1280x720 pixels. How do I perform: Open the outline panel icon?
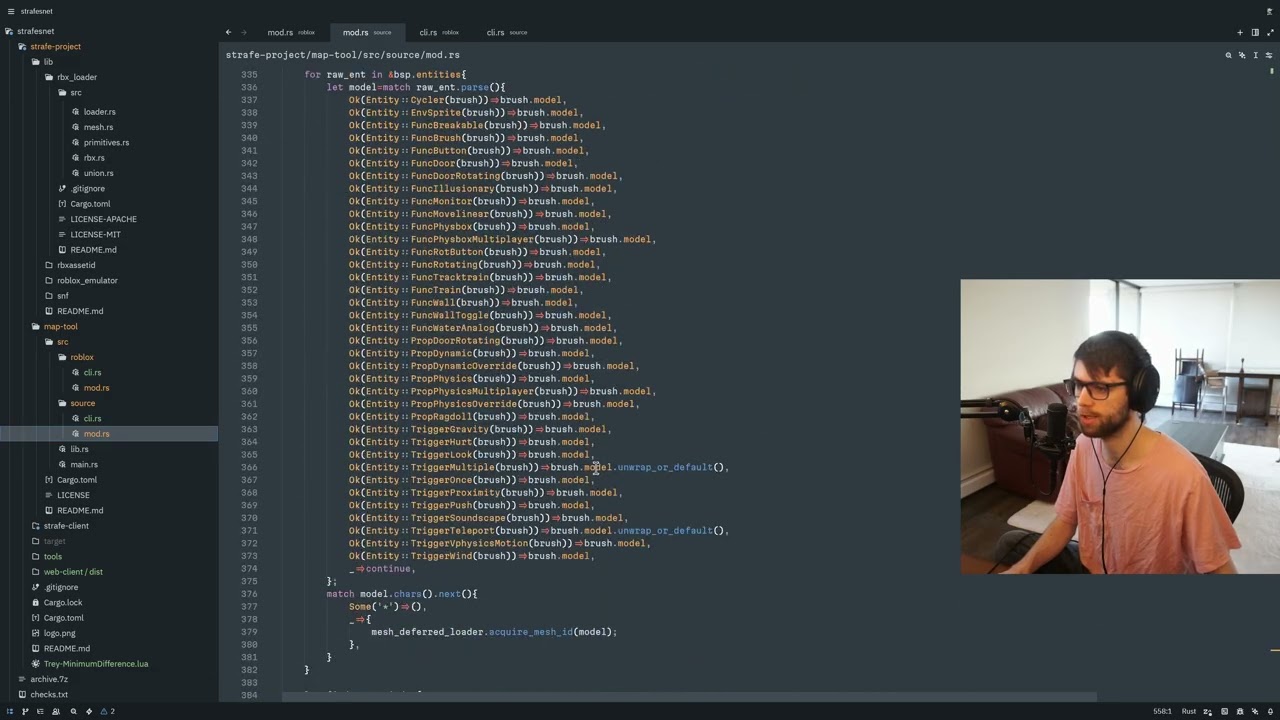click(x=40, y=711)
